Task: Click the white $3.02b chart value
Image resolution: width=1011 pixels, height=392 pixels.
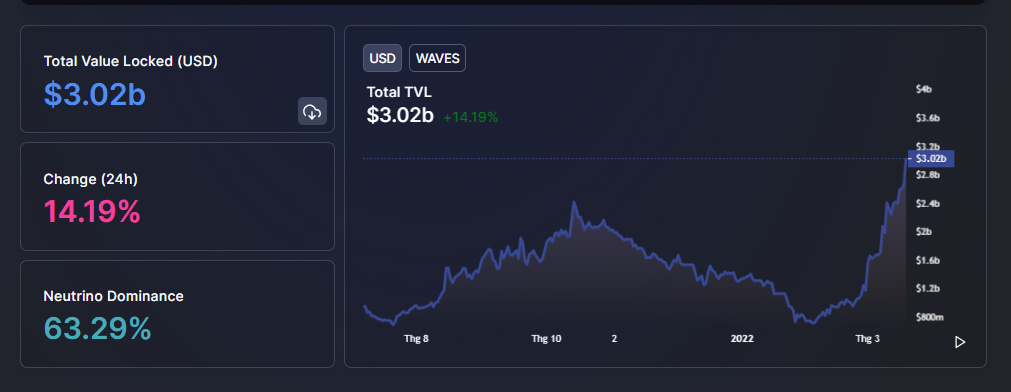Action: 400,115
